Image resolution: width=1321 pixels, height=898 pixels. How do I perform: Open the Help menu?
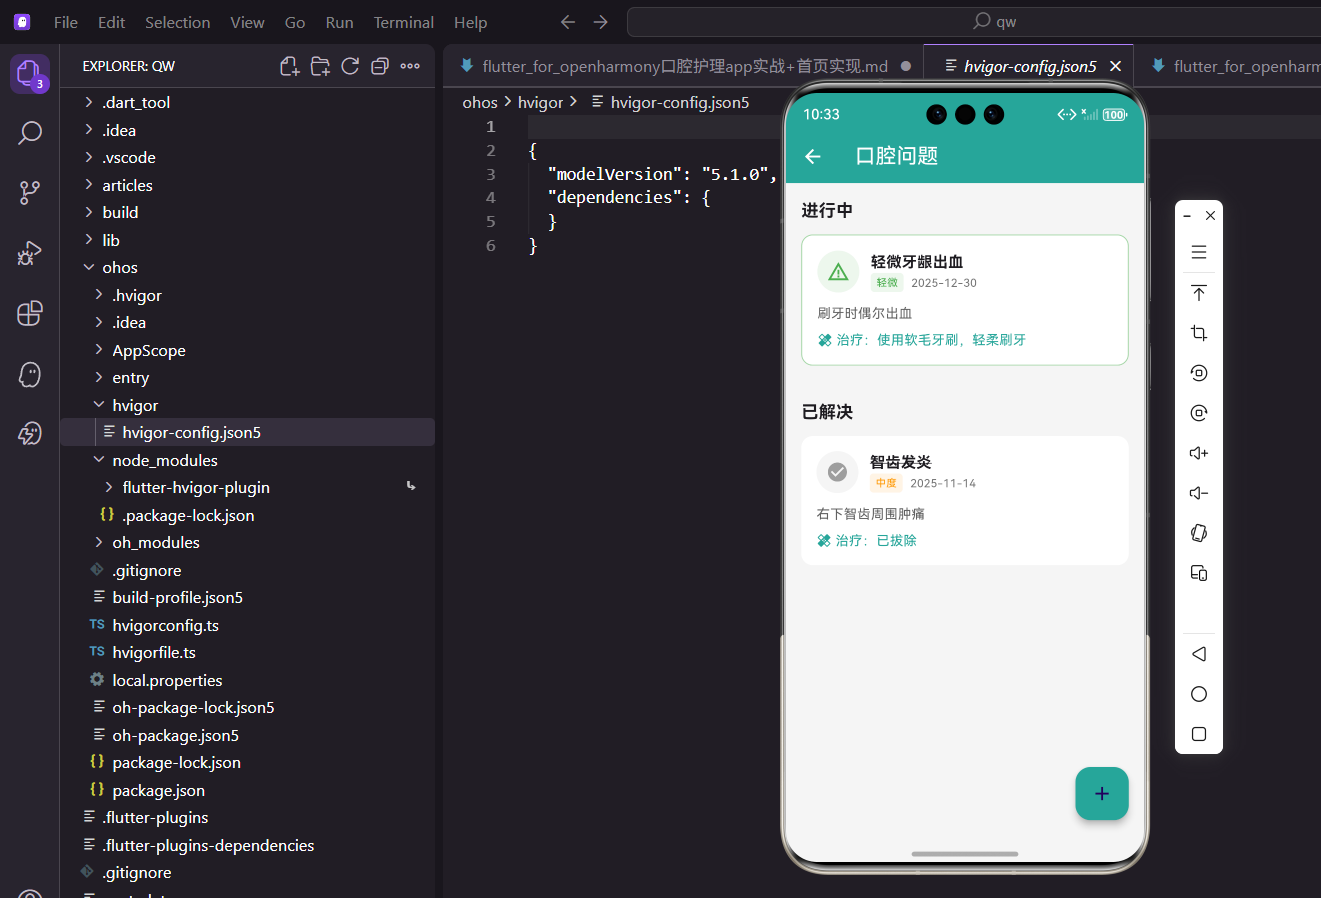click(470, 22)
